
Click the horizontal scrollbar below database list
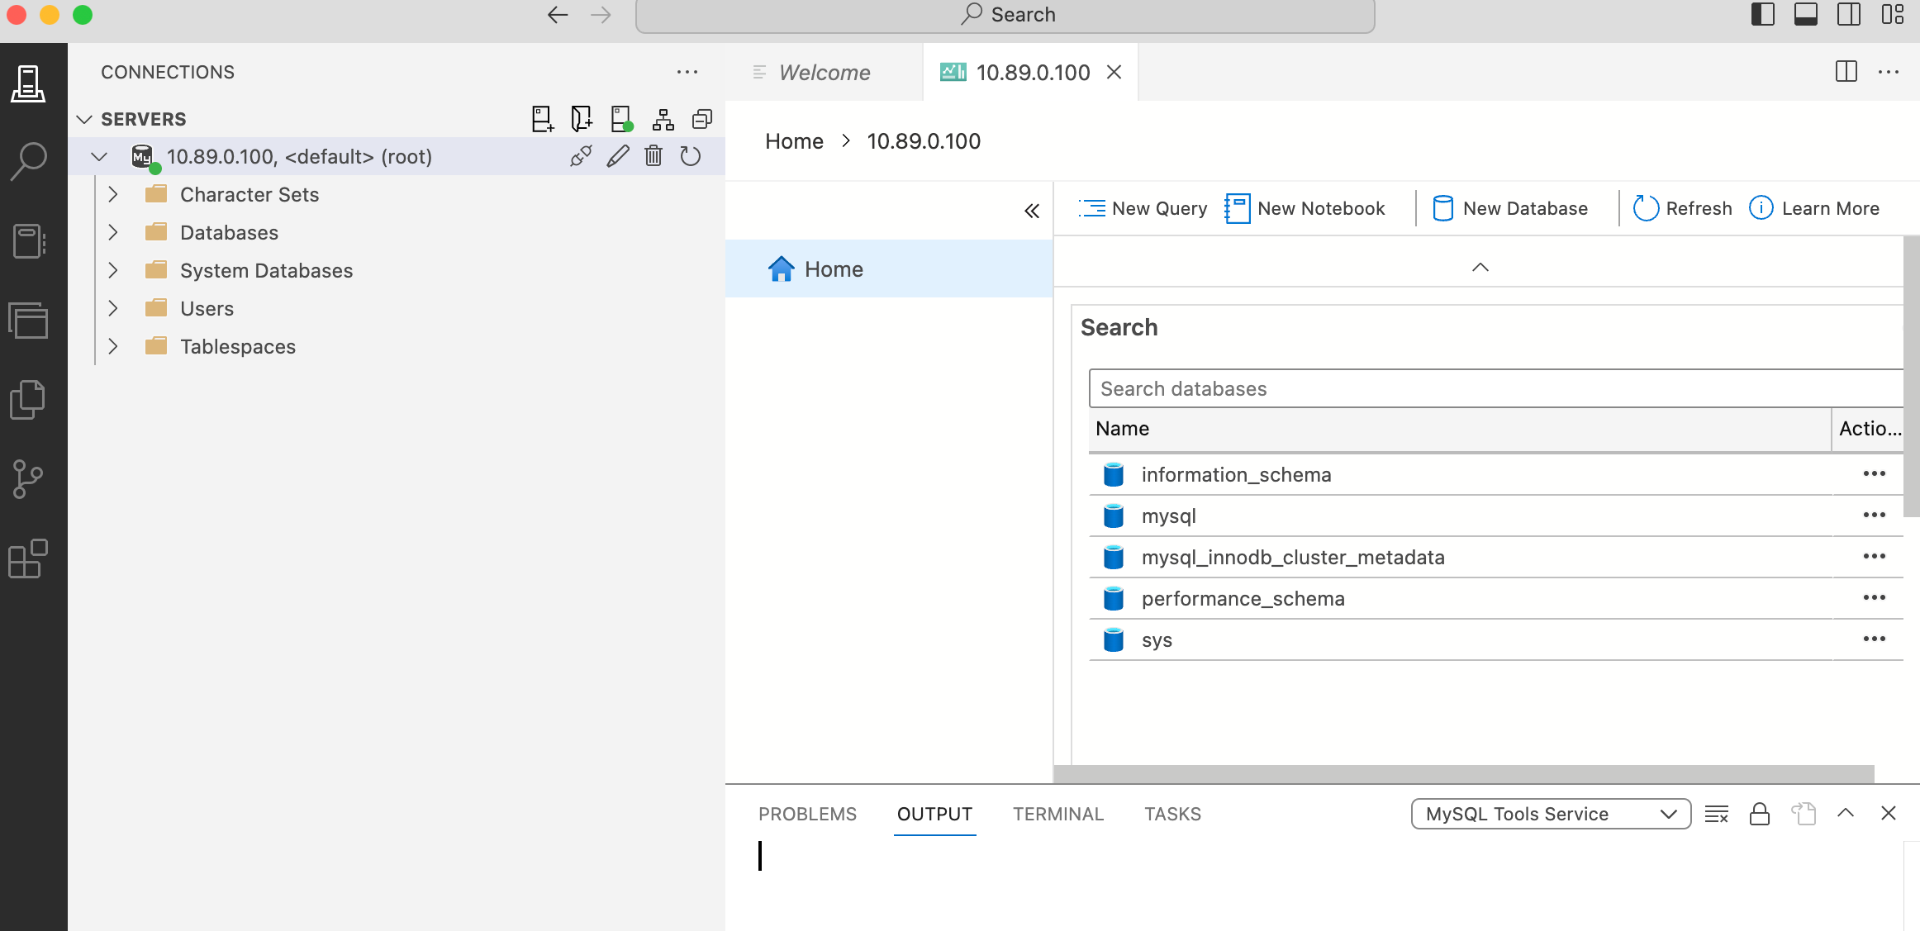point(1464,774)
